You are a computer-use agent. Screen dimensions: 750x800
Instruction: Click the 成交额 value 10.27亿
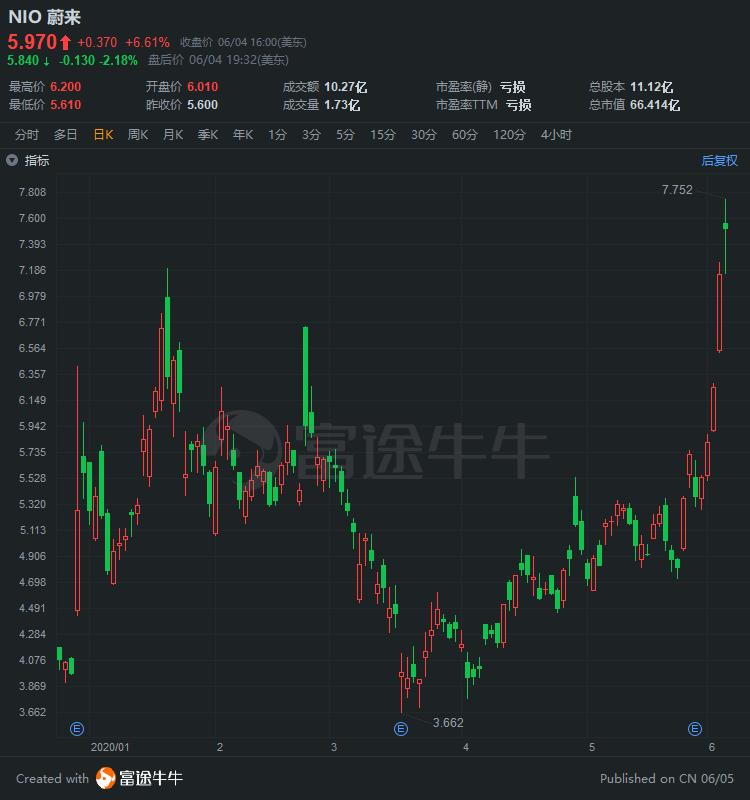pos(345,87)
